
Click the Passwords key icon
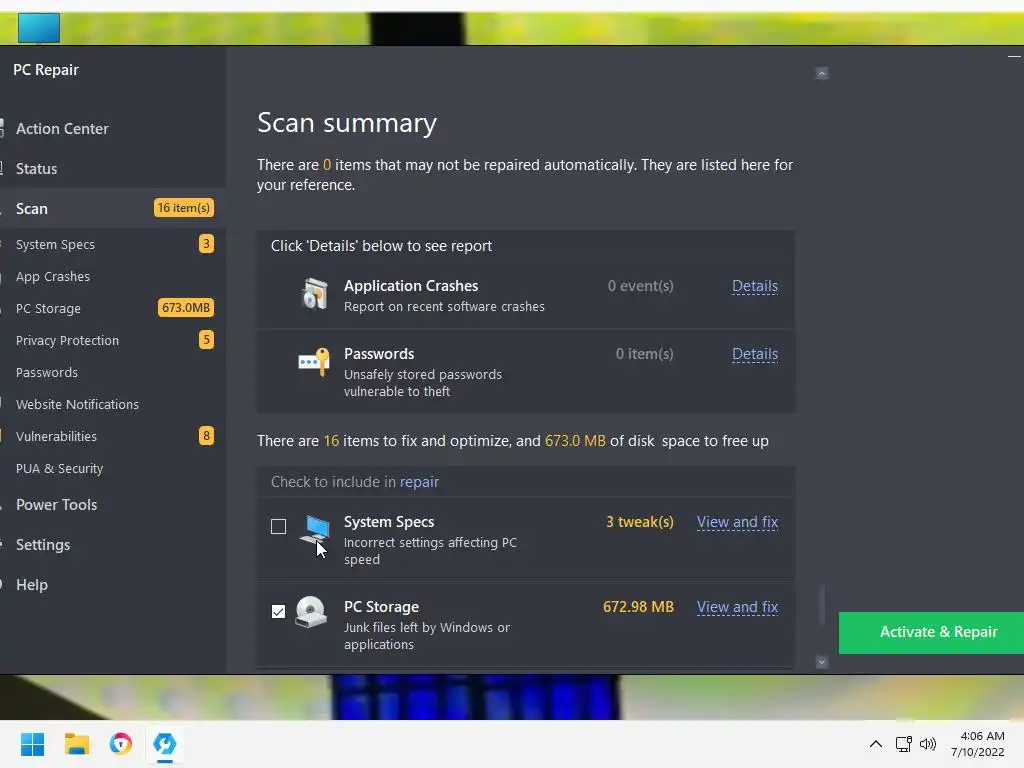(314, 361)
